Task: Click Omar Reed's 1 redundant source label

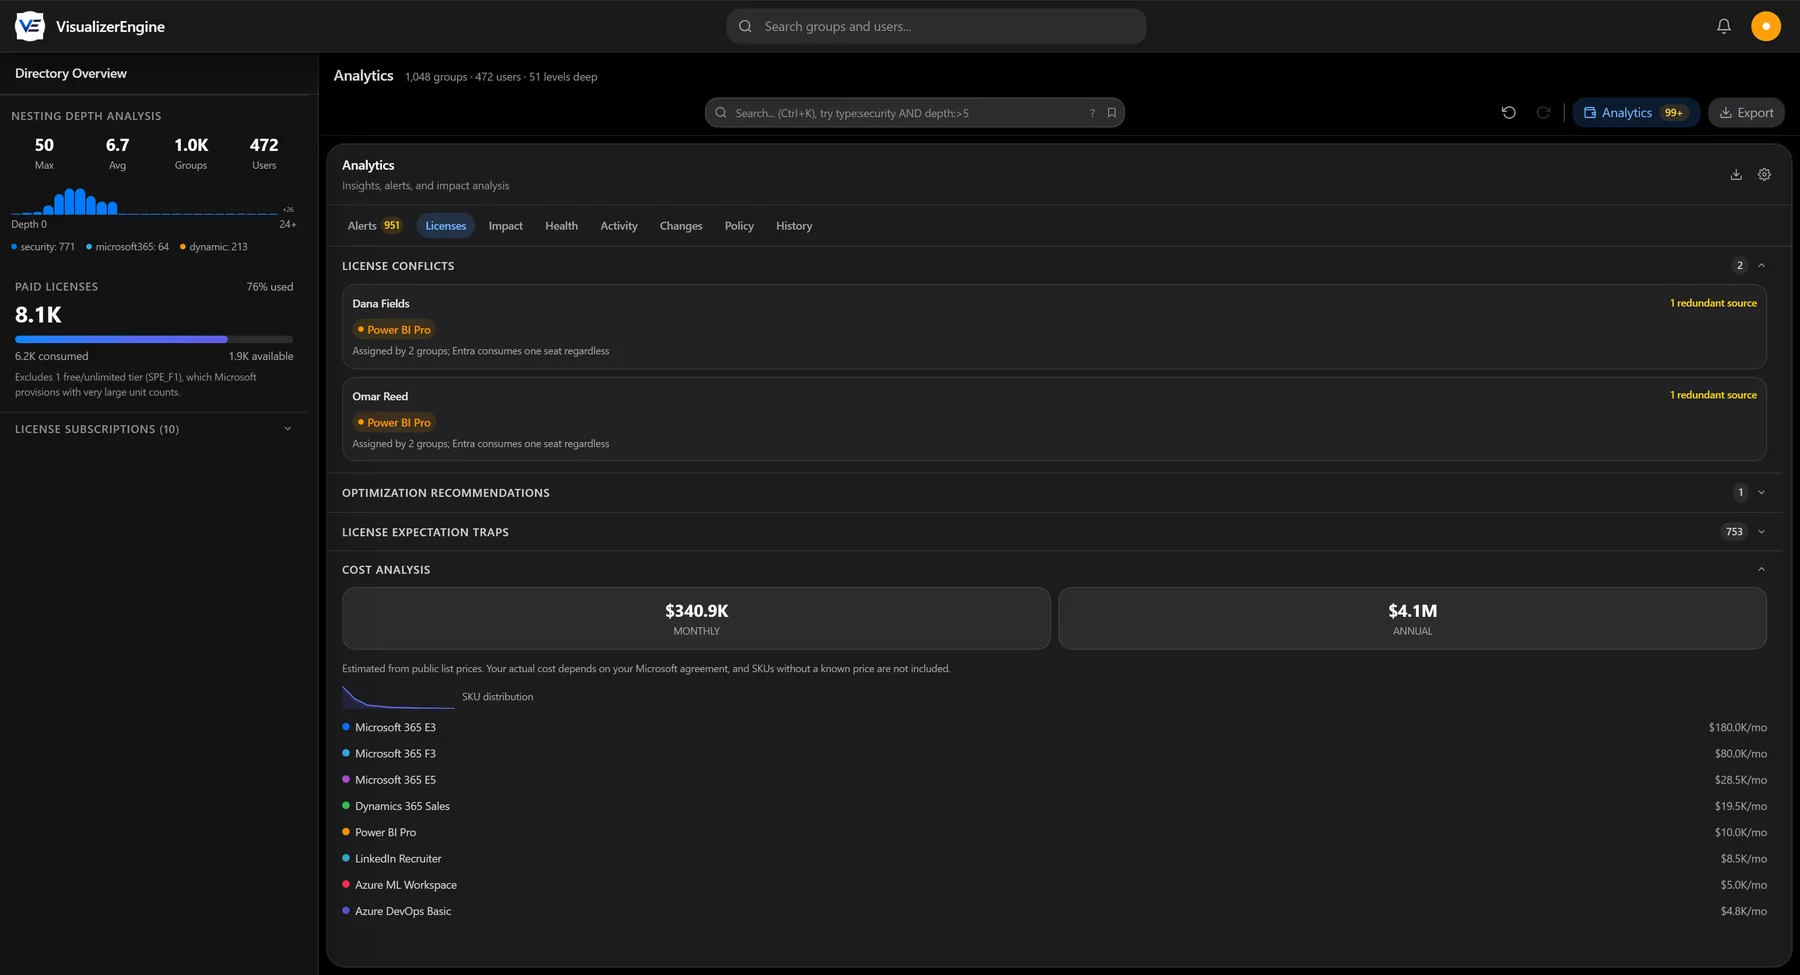Action: click(1713, 395)
